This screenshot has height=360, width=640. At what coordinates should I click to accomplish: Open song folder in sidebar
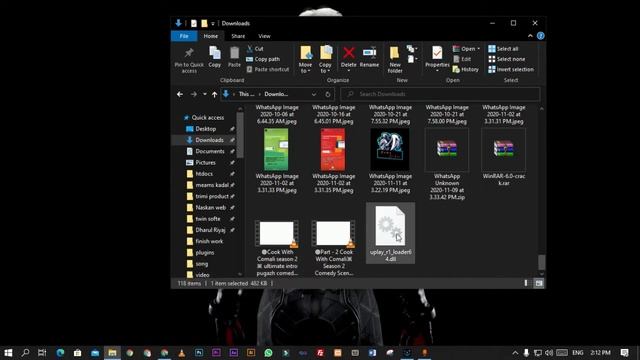pos(201,264)
